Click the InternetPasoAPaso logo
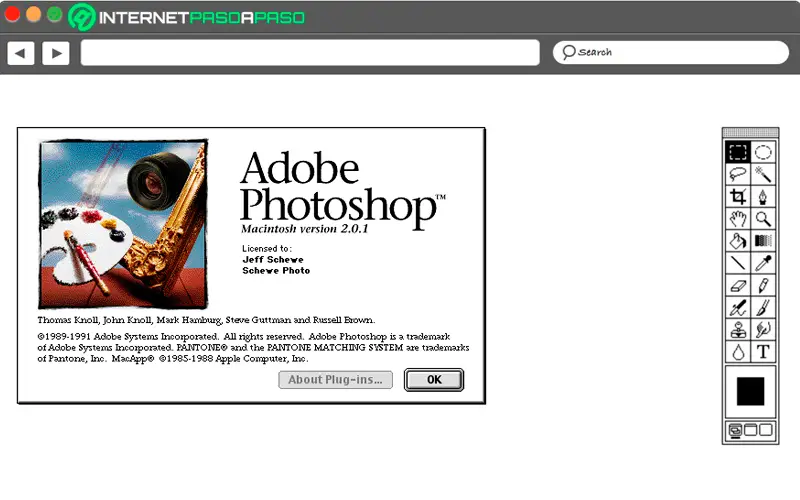The width and height of the screenshot is (800, 500). click(x=187, y=17)
